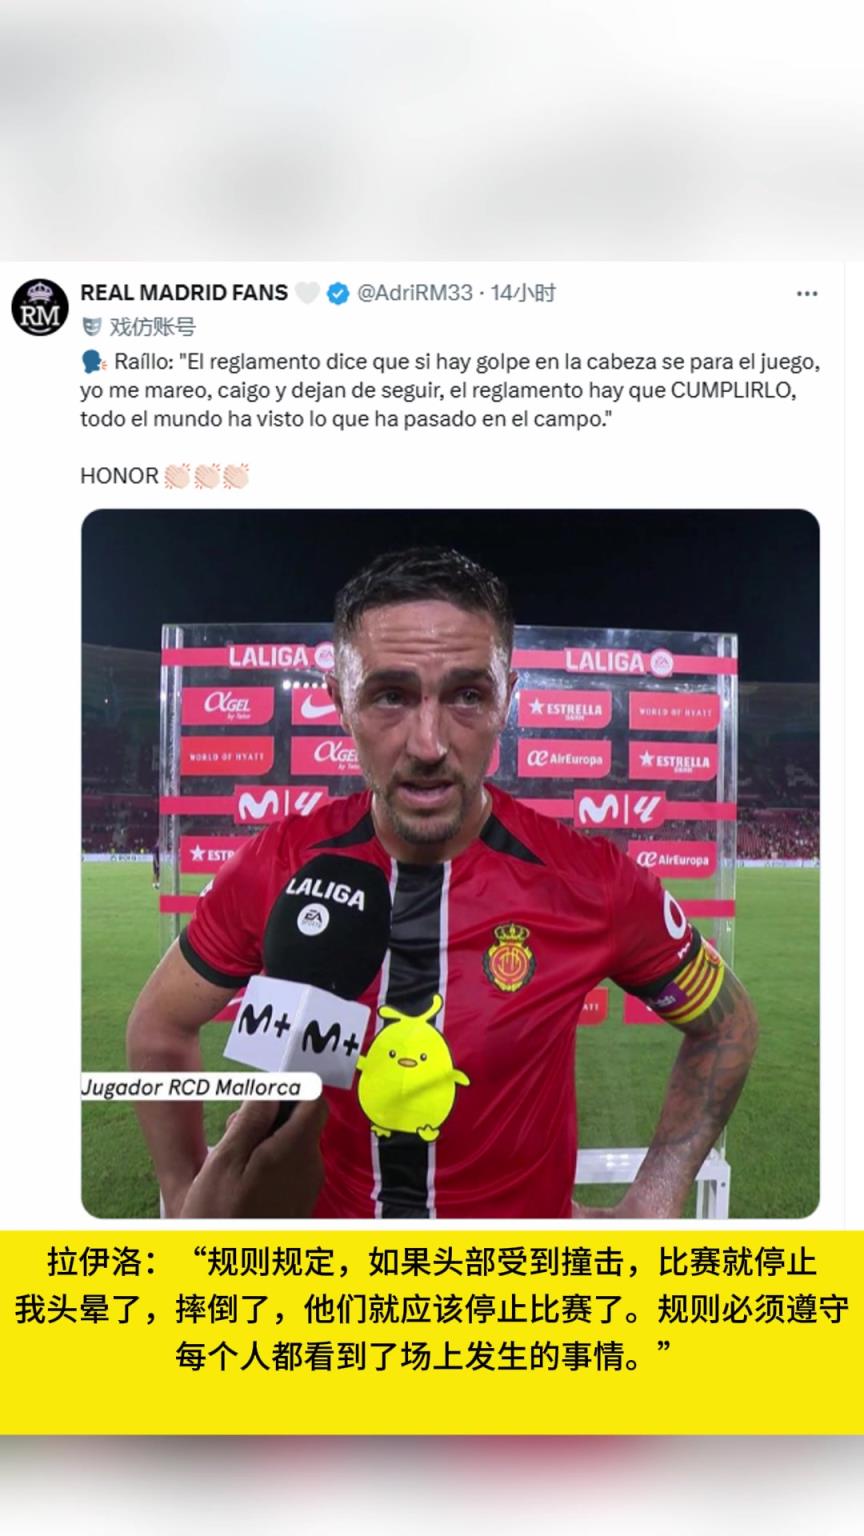864x1536 pixels.
Task: Open the REAL MADRID FANS account name
Action: tap(184, 293)
